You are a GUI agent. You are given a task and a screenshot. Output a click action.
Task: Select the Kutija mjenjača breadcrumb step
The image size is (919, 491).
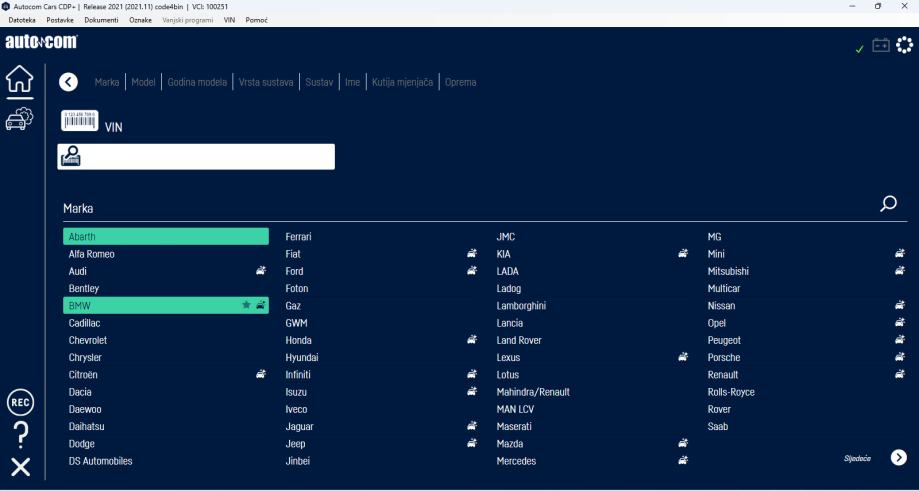click(403, 82)
